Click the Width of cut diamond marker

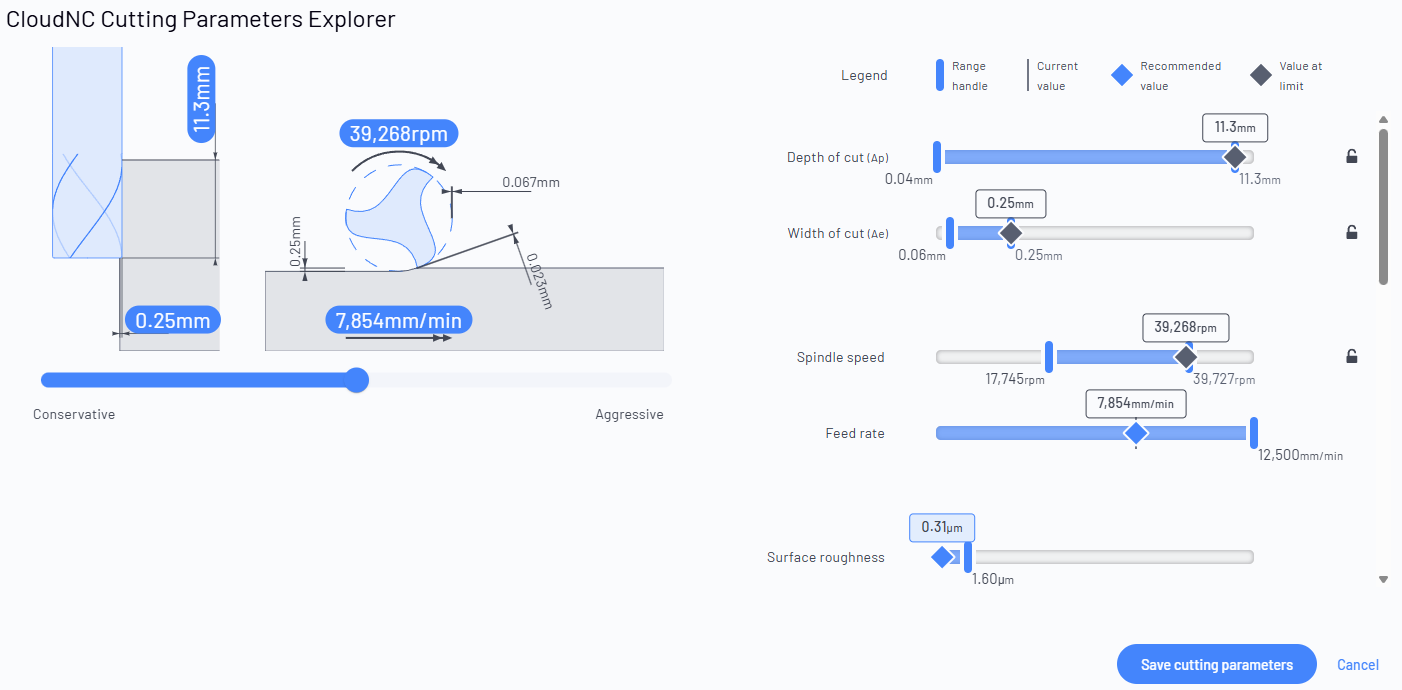pos(1011,233)
